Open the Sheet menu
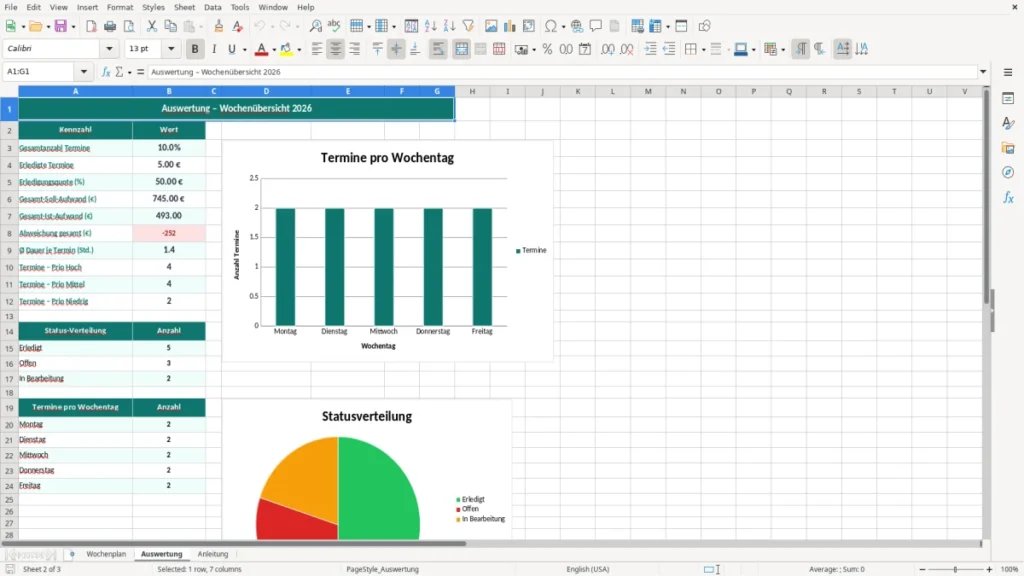The image size is (1024, 576). [x=184, y=7]
